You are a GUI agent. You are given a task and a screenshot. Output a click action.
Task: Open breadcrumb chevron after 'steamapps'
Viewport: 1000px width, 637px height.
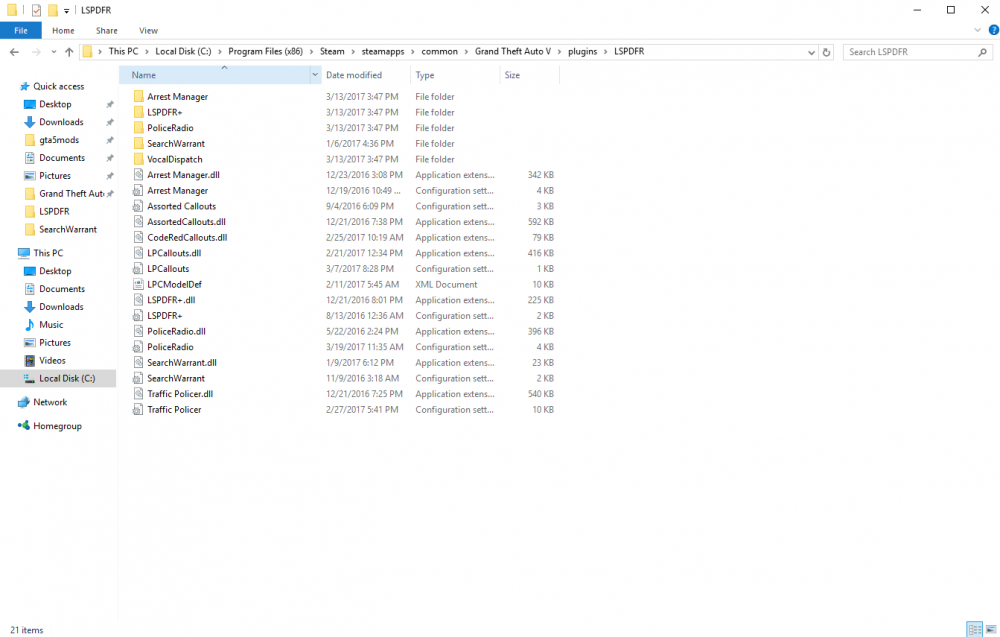coord(413,52)
